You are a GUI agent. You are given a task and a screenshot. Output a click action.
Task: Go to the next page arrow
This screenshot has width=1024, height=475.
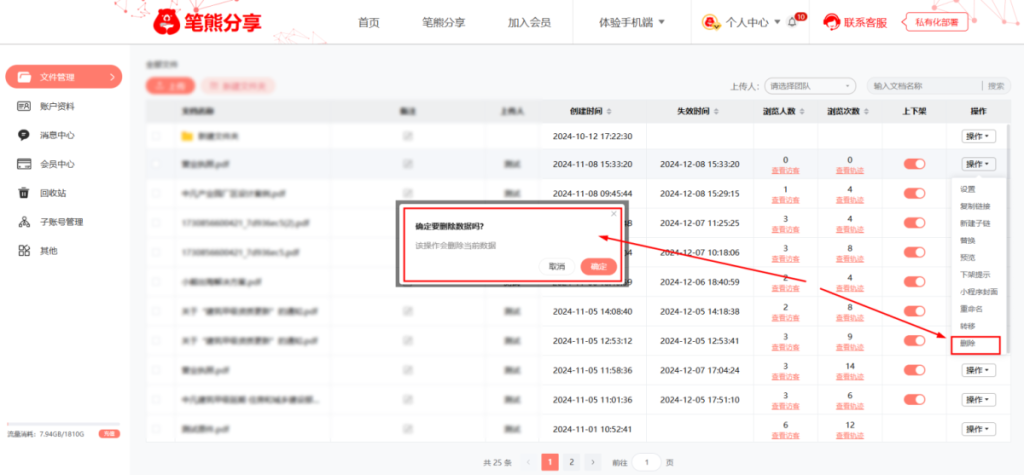coord(592,462)
